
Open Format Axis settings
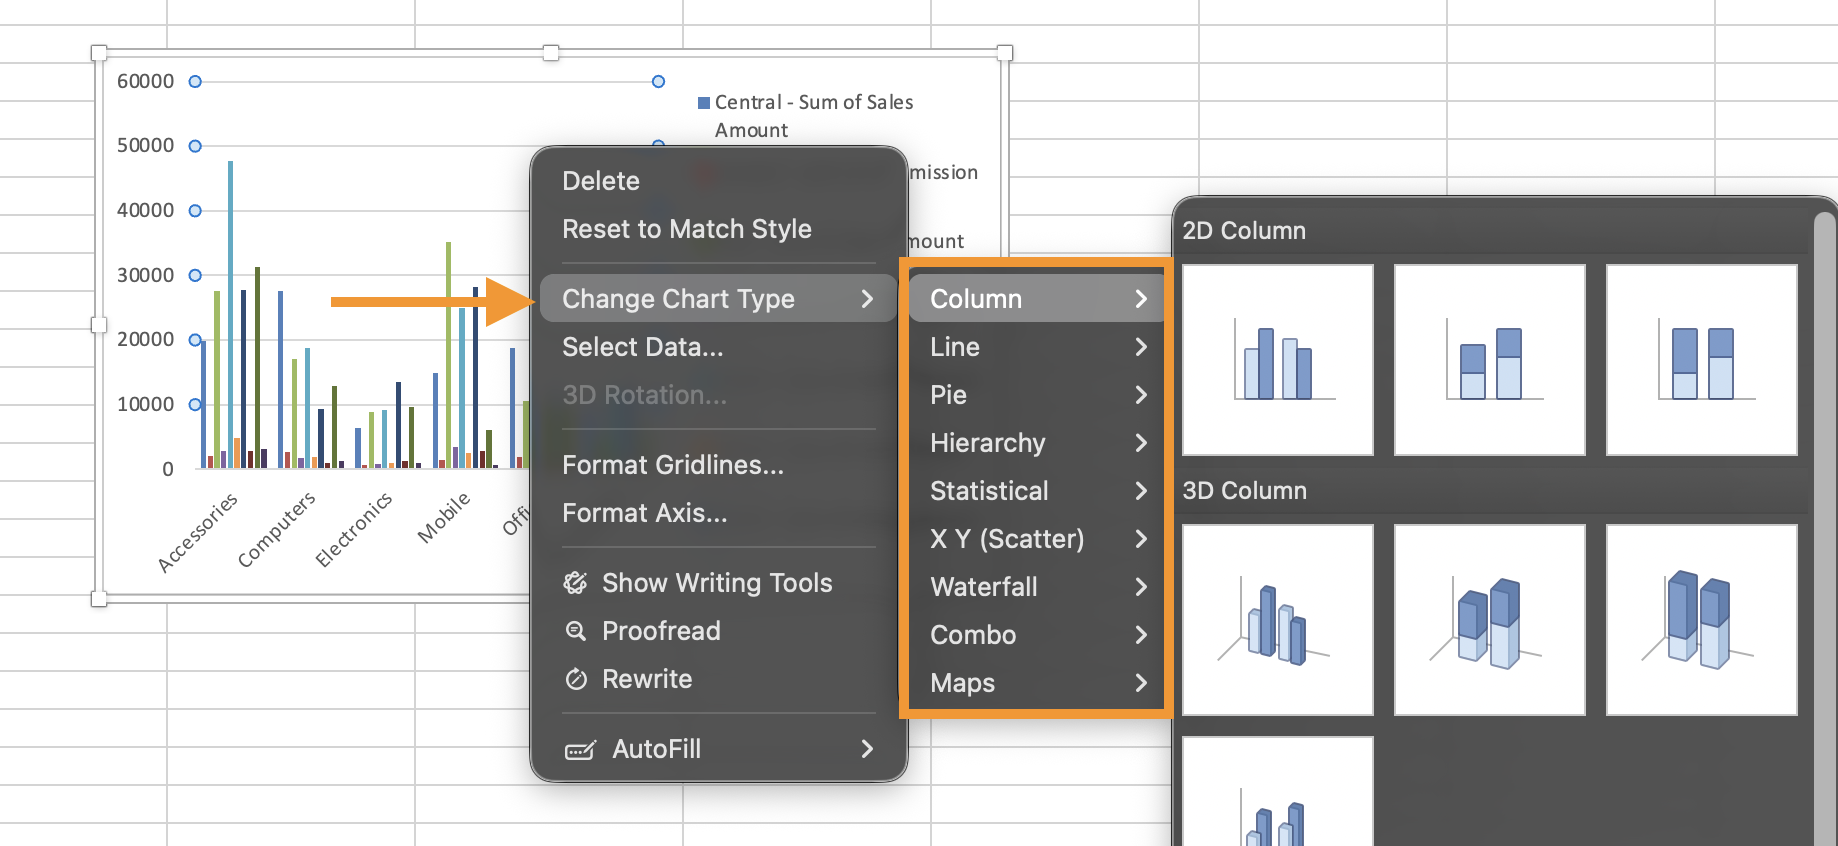644,513
